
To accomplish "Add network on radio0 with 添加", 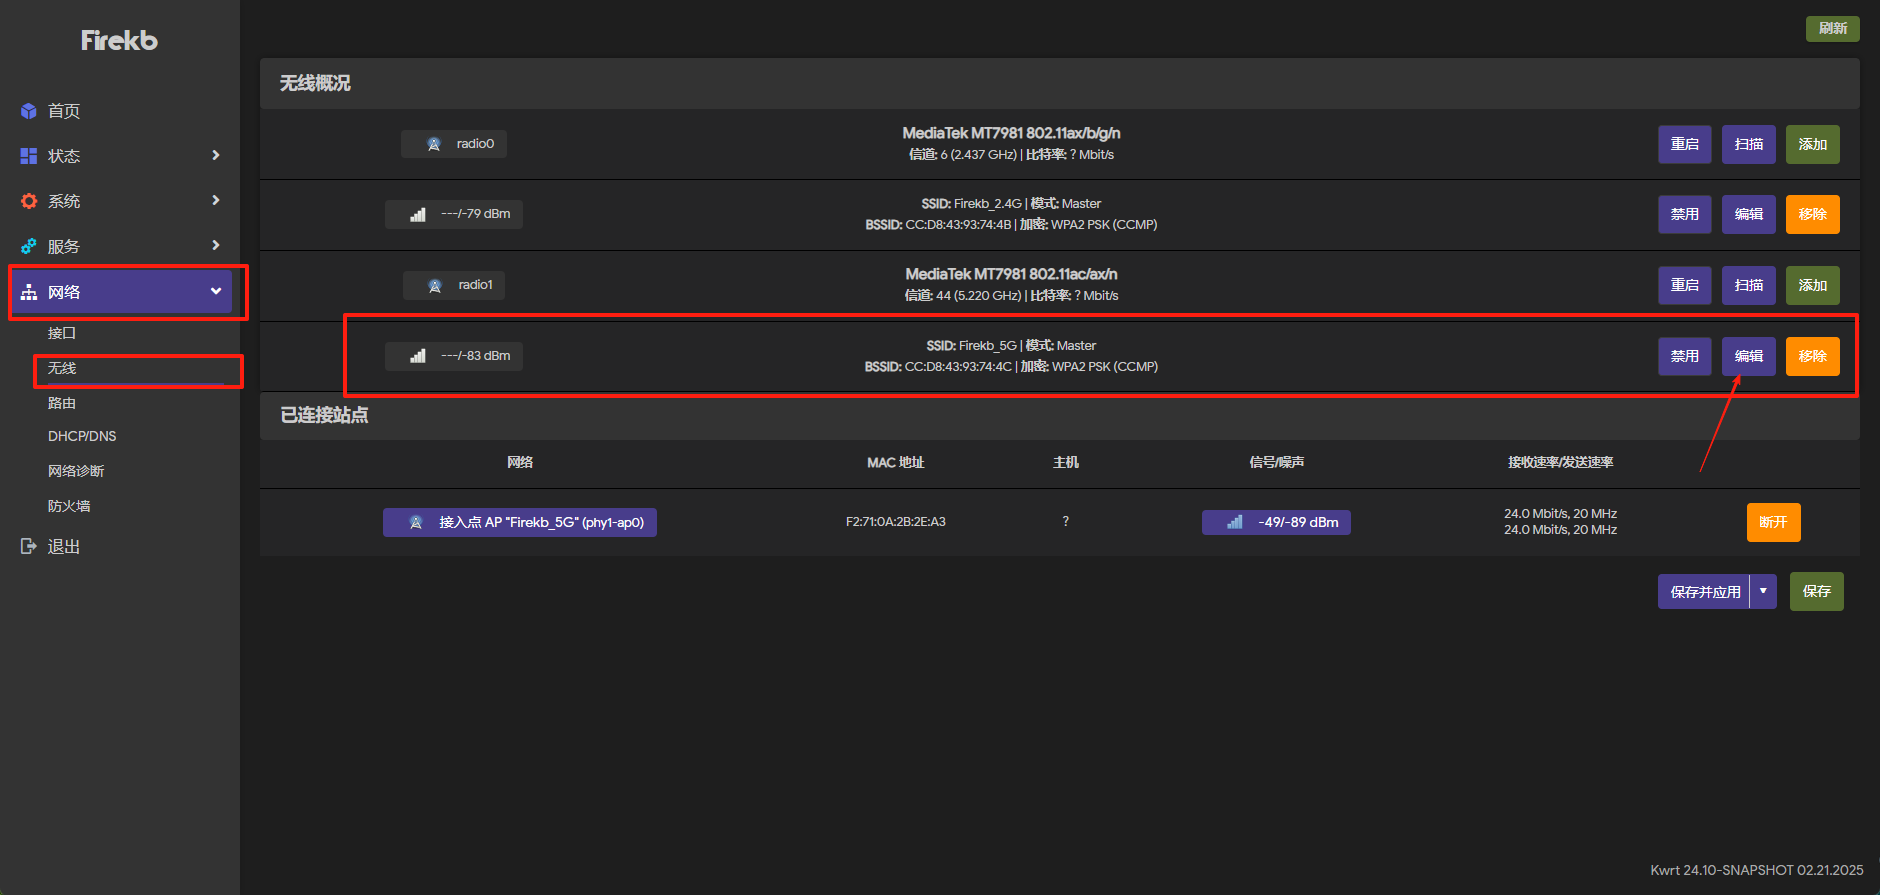I will (x=1813, y=144).
